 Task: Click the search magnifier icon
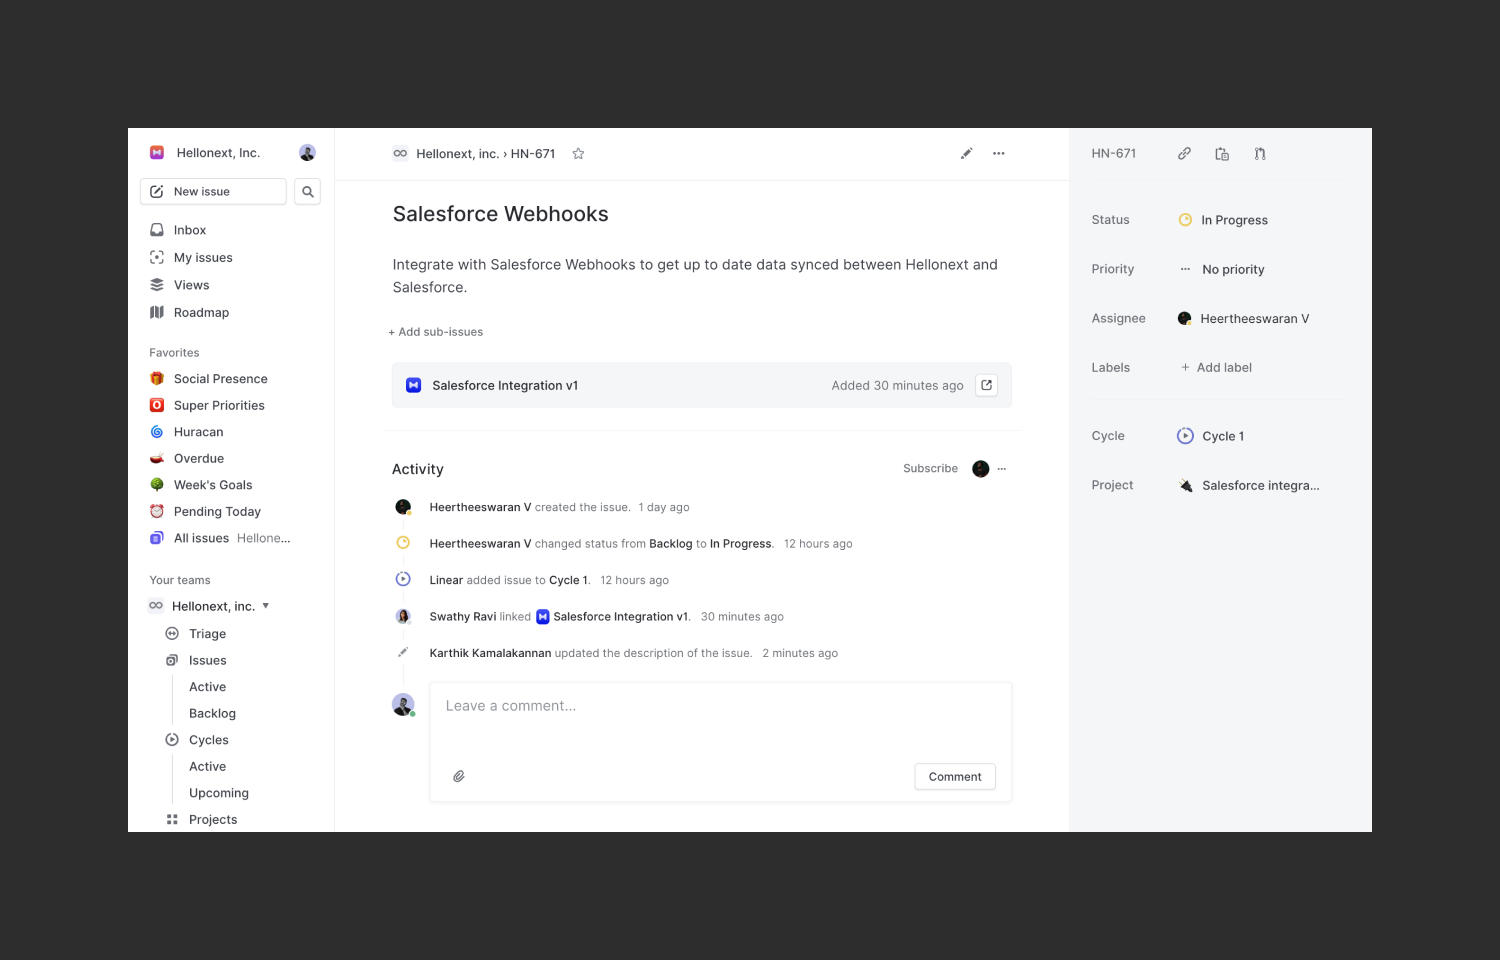[x=308, y=192]
